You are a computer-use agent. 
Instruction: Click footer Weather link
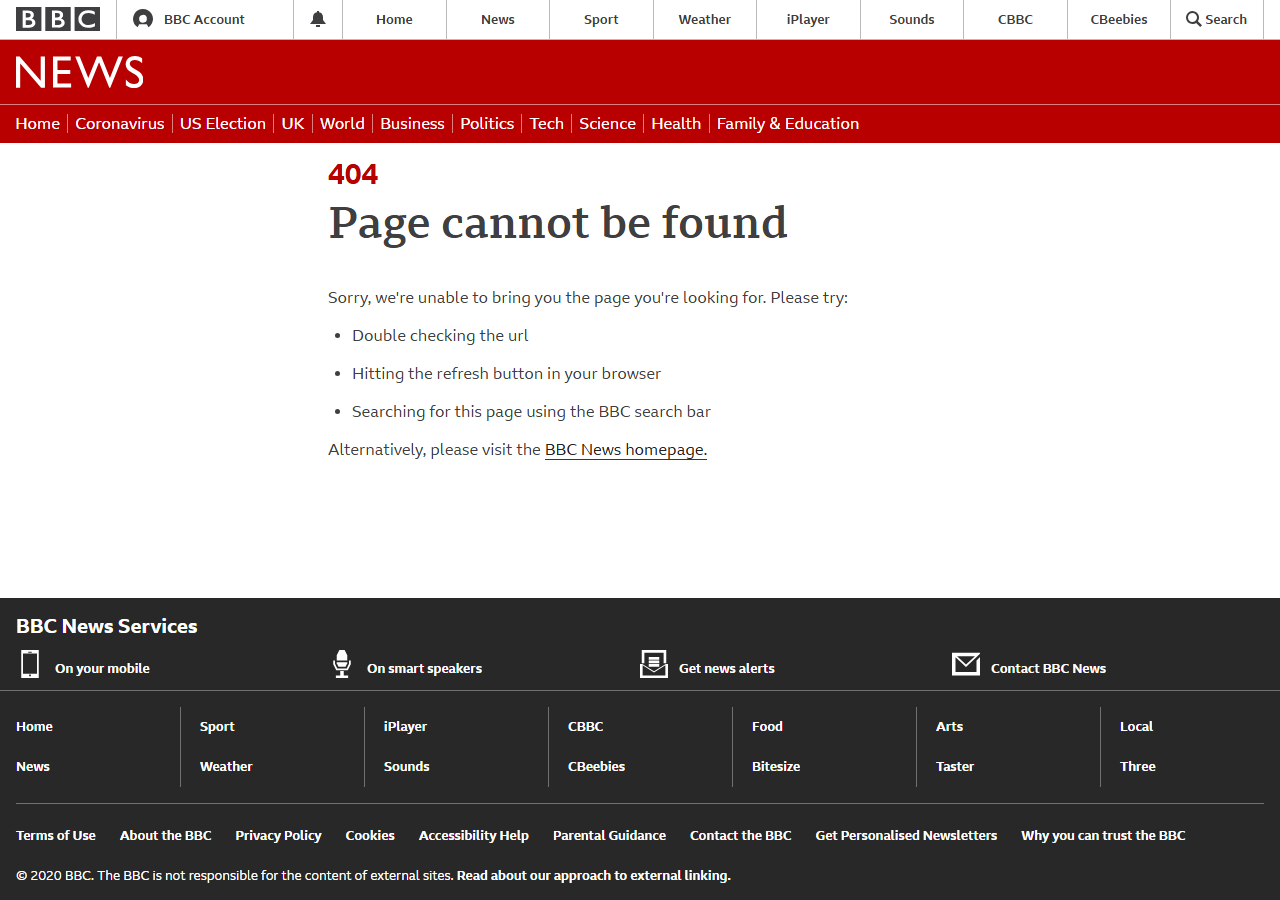[x=226, y=766]
